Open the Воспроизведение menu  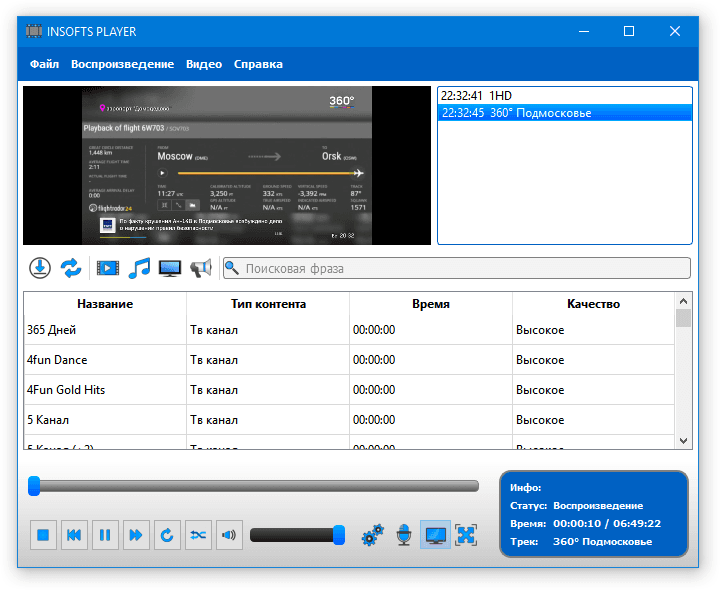coord(122,64)
